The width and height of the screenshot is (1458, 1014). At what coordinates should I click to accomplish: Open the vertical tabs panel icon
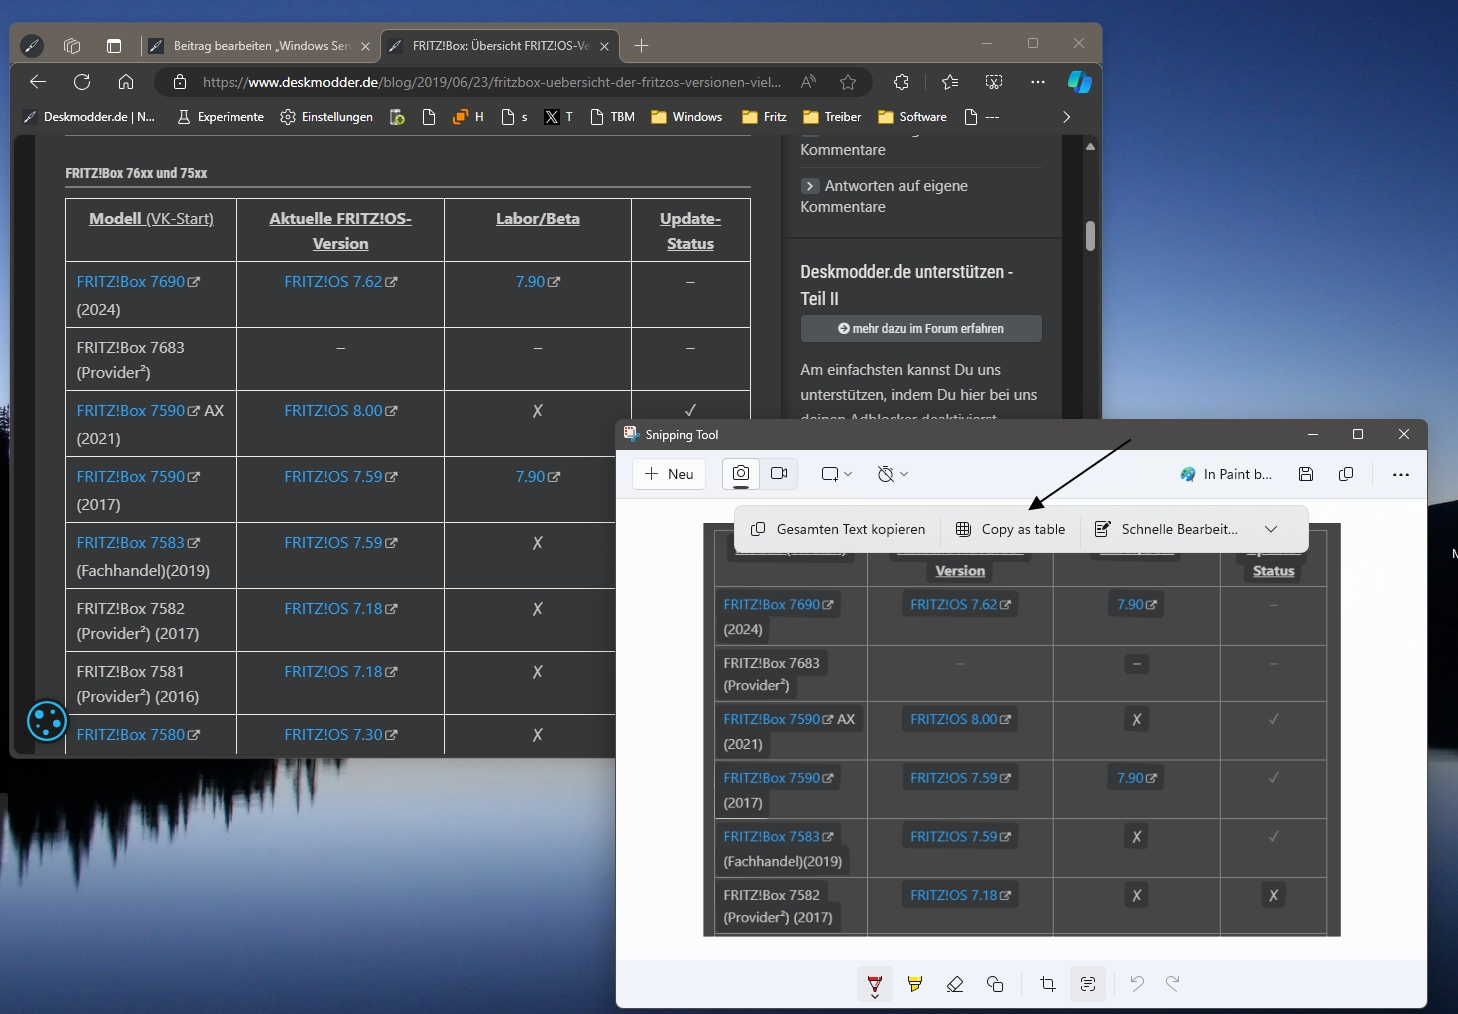(114, 45)
